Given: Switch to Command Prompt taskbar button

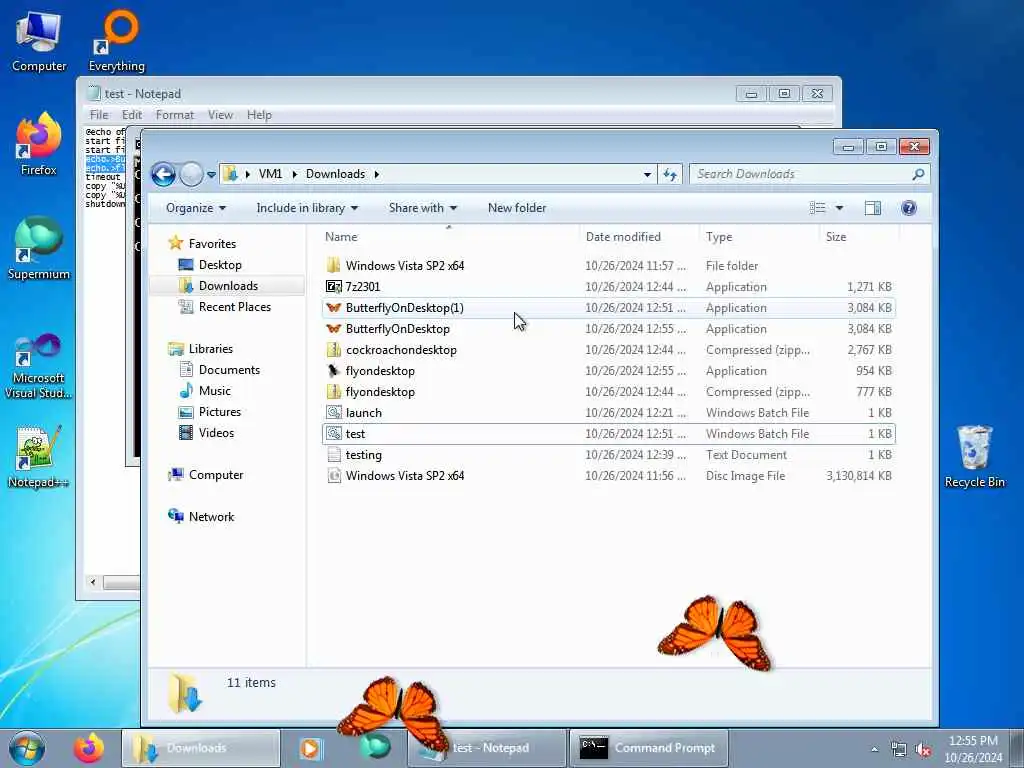Looking at the screenshot, I should (x=648, y=748).
